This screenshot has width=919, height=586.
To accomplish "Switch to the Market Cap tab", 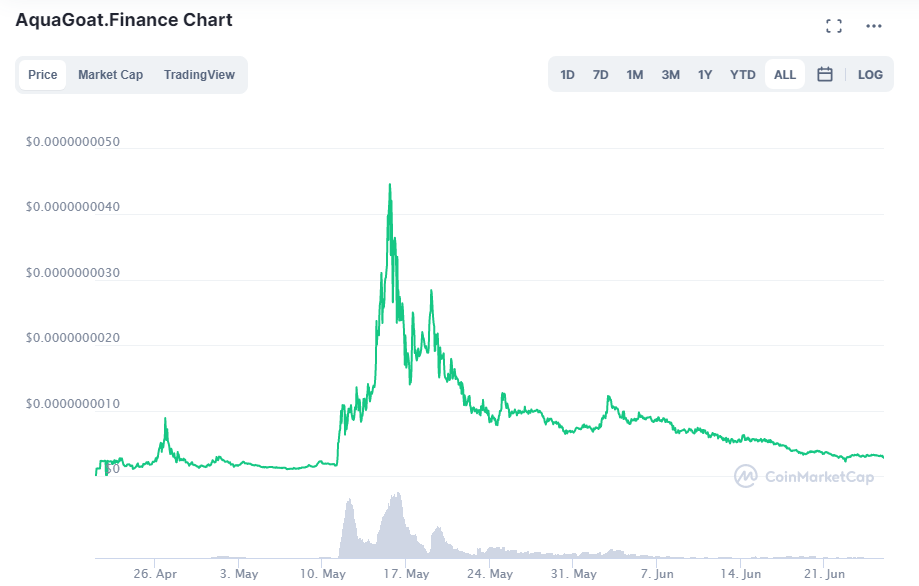I will click(x=110, y=74).
